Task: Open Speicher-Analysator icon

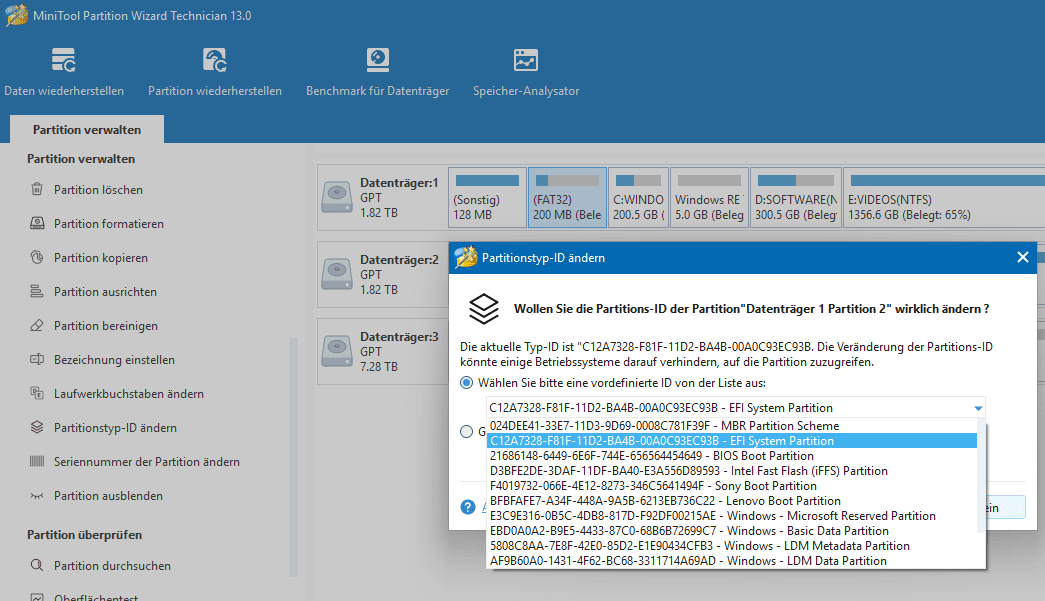Action: click(526, 61)
